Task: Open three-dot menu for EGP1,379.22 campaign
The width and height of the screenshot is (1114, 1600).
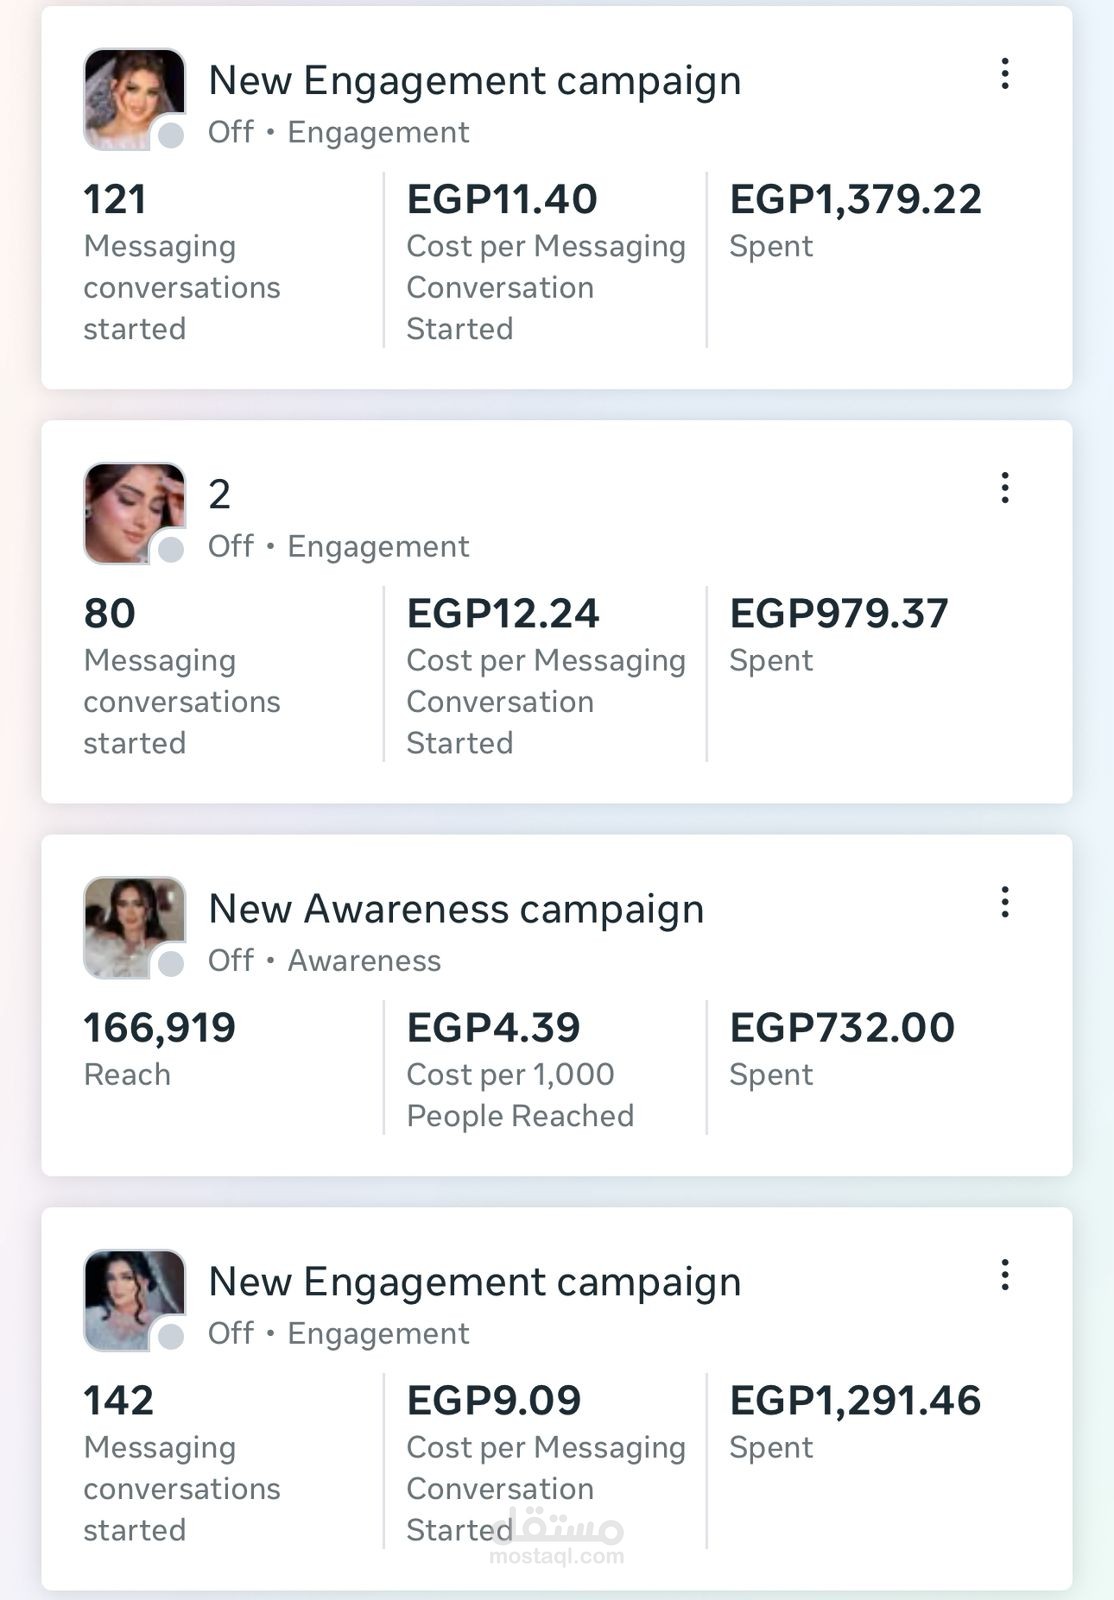Action: click(1005, 74)
